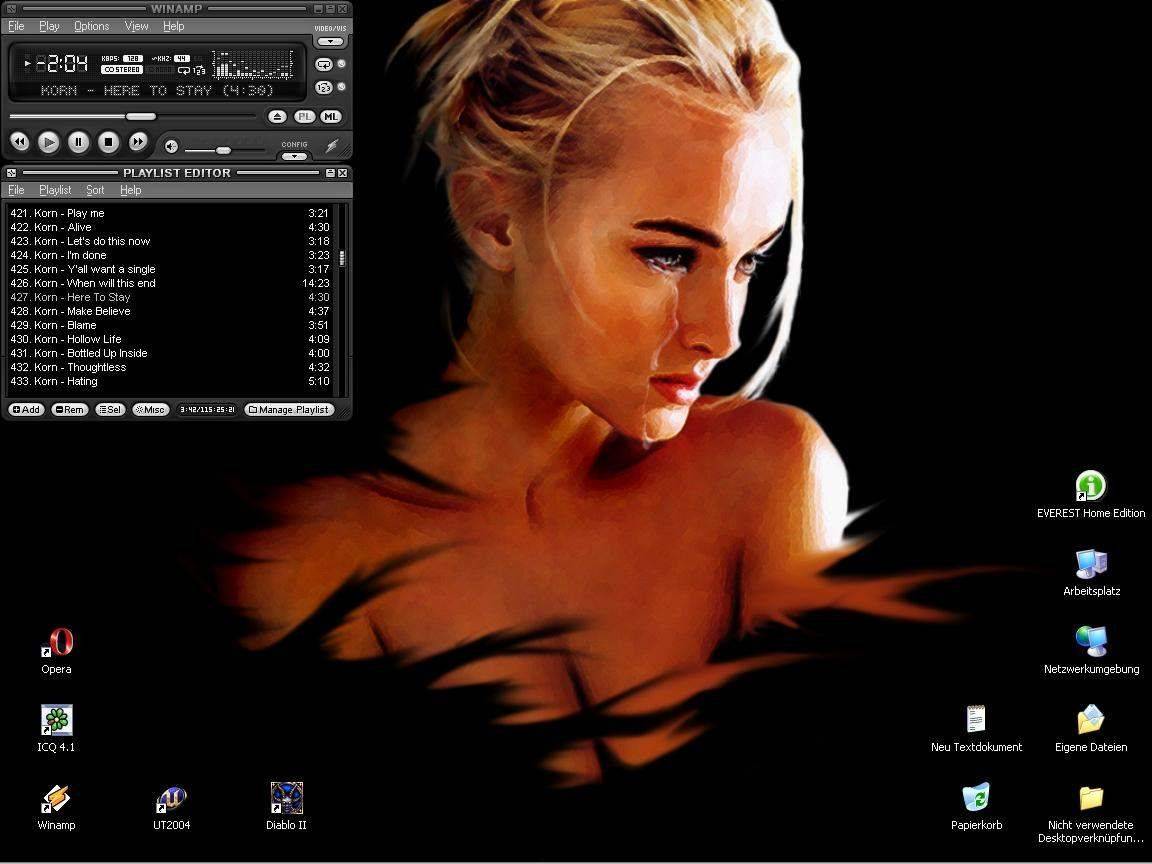Click the Play button in Winamp
This screenshot has height=864, width=1152.
click(48, 142)
